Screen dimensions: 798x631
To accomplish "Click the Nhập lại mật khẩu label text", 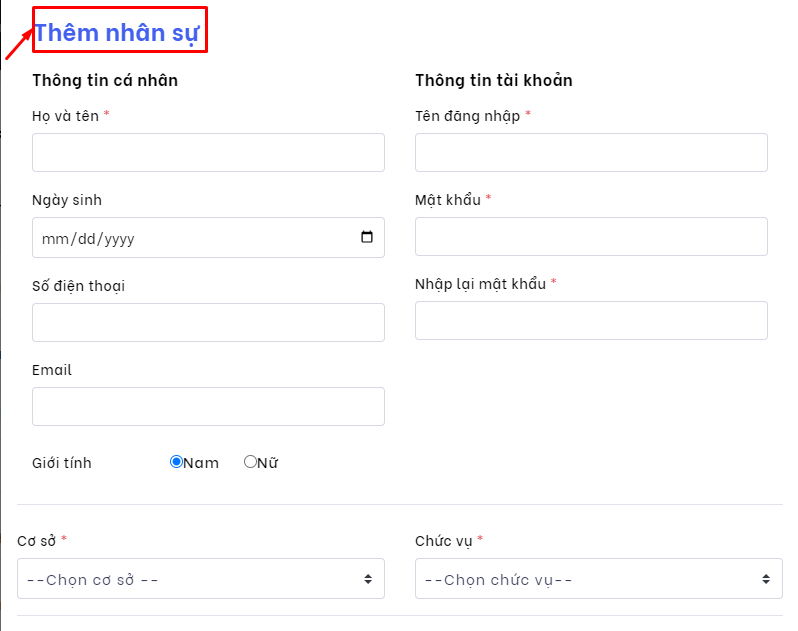I will click(x=480, y=284).
